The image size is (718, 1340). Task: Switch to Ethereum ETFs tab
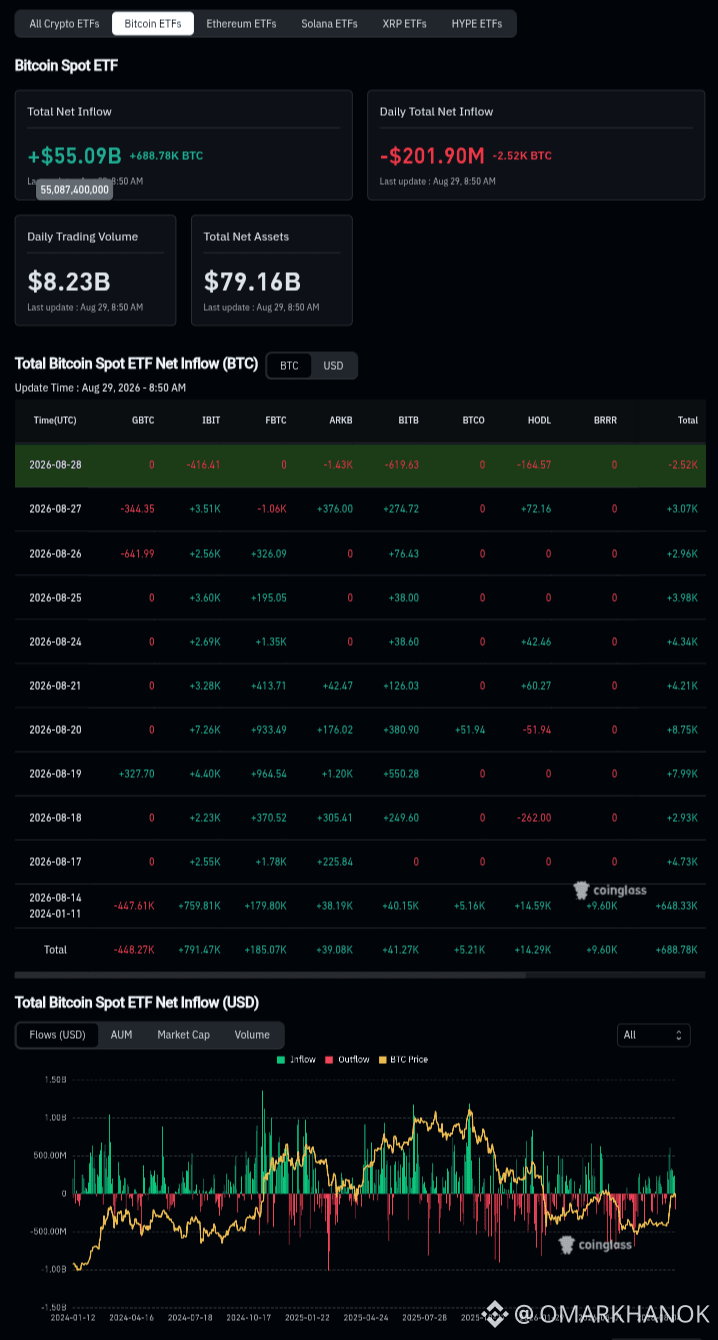[241, 23]
